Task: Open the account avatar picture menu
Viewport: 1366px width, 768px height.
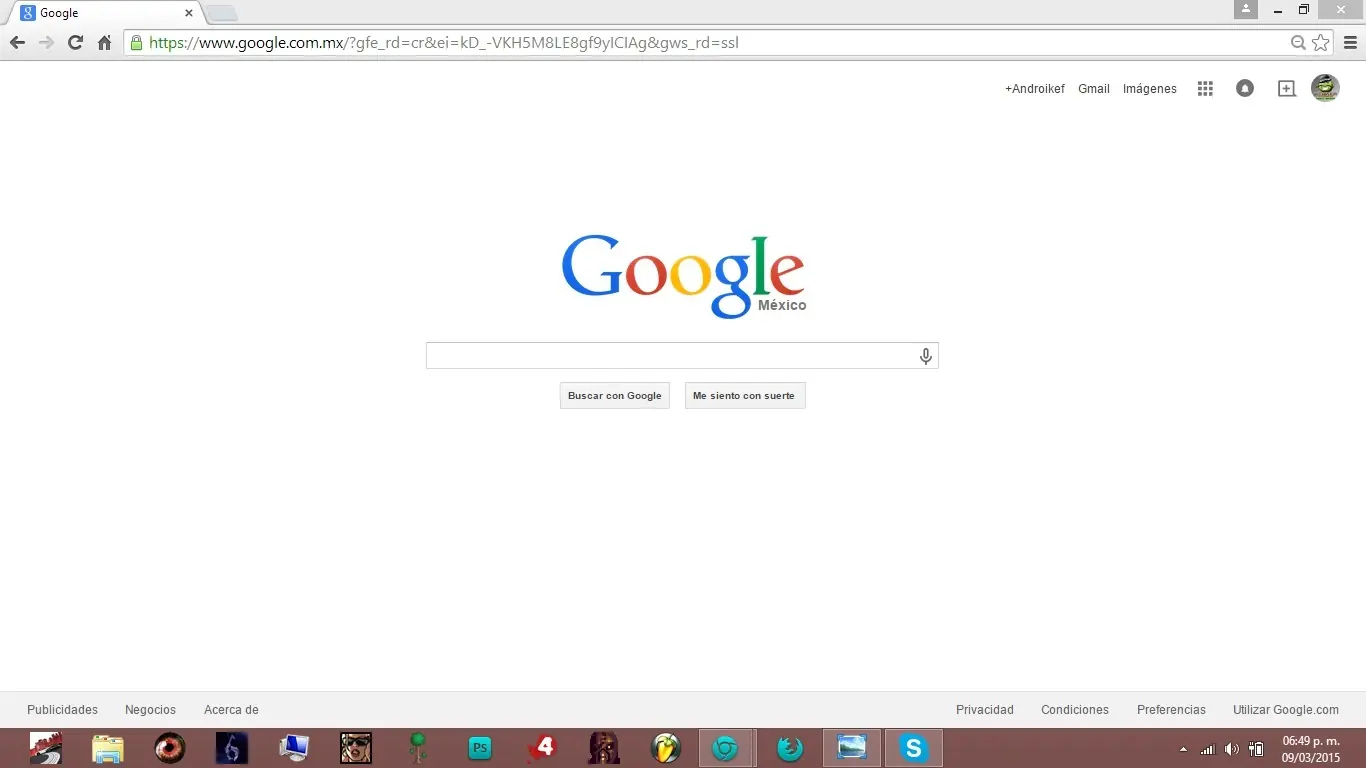Action: 1325,88
